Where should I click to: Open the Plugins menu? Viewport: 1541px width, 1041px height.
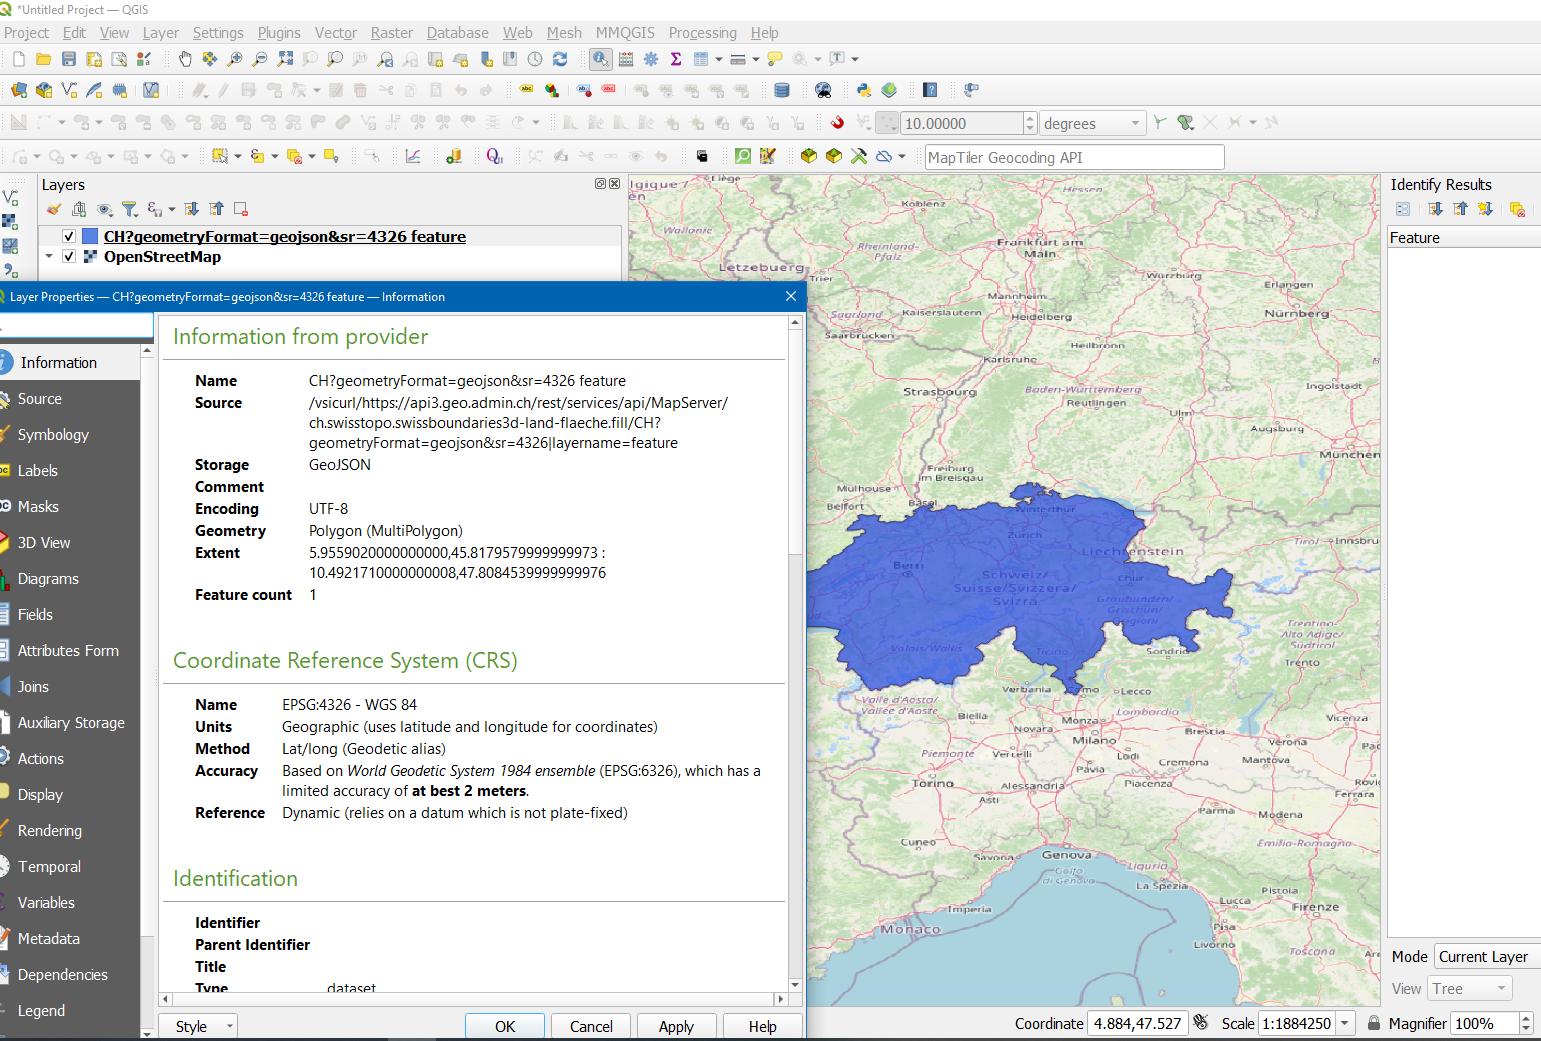click(279, 32)
